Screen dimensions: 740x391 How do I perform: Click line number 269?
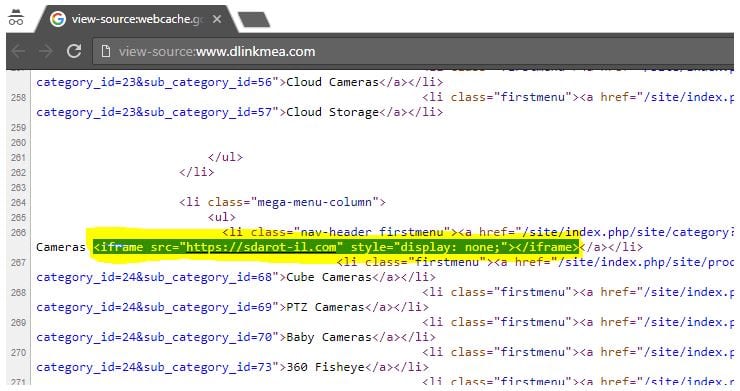click(18, 323)
